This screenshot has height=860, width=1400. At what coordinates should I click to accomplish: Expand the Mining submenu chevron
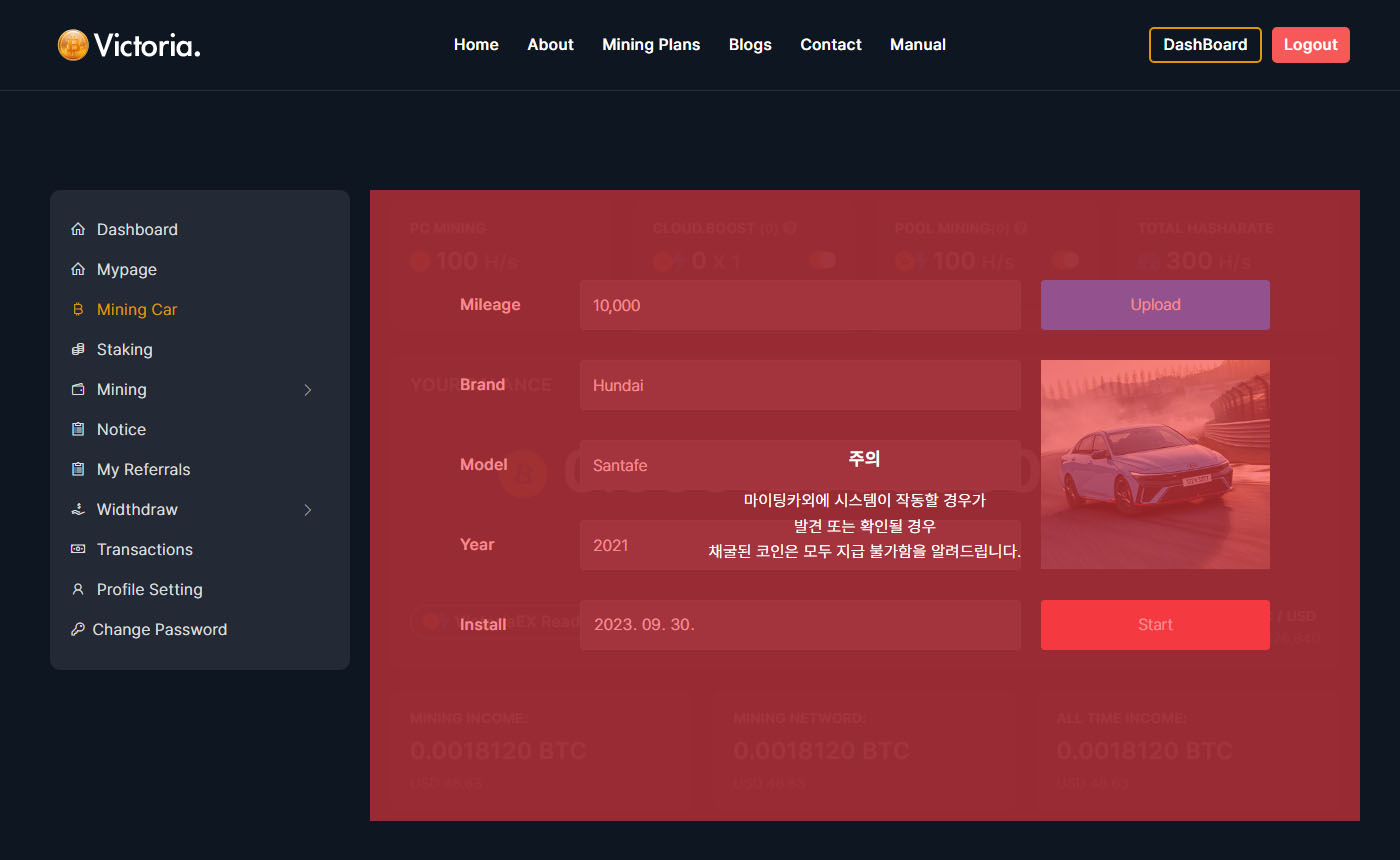pos(308,390)
